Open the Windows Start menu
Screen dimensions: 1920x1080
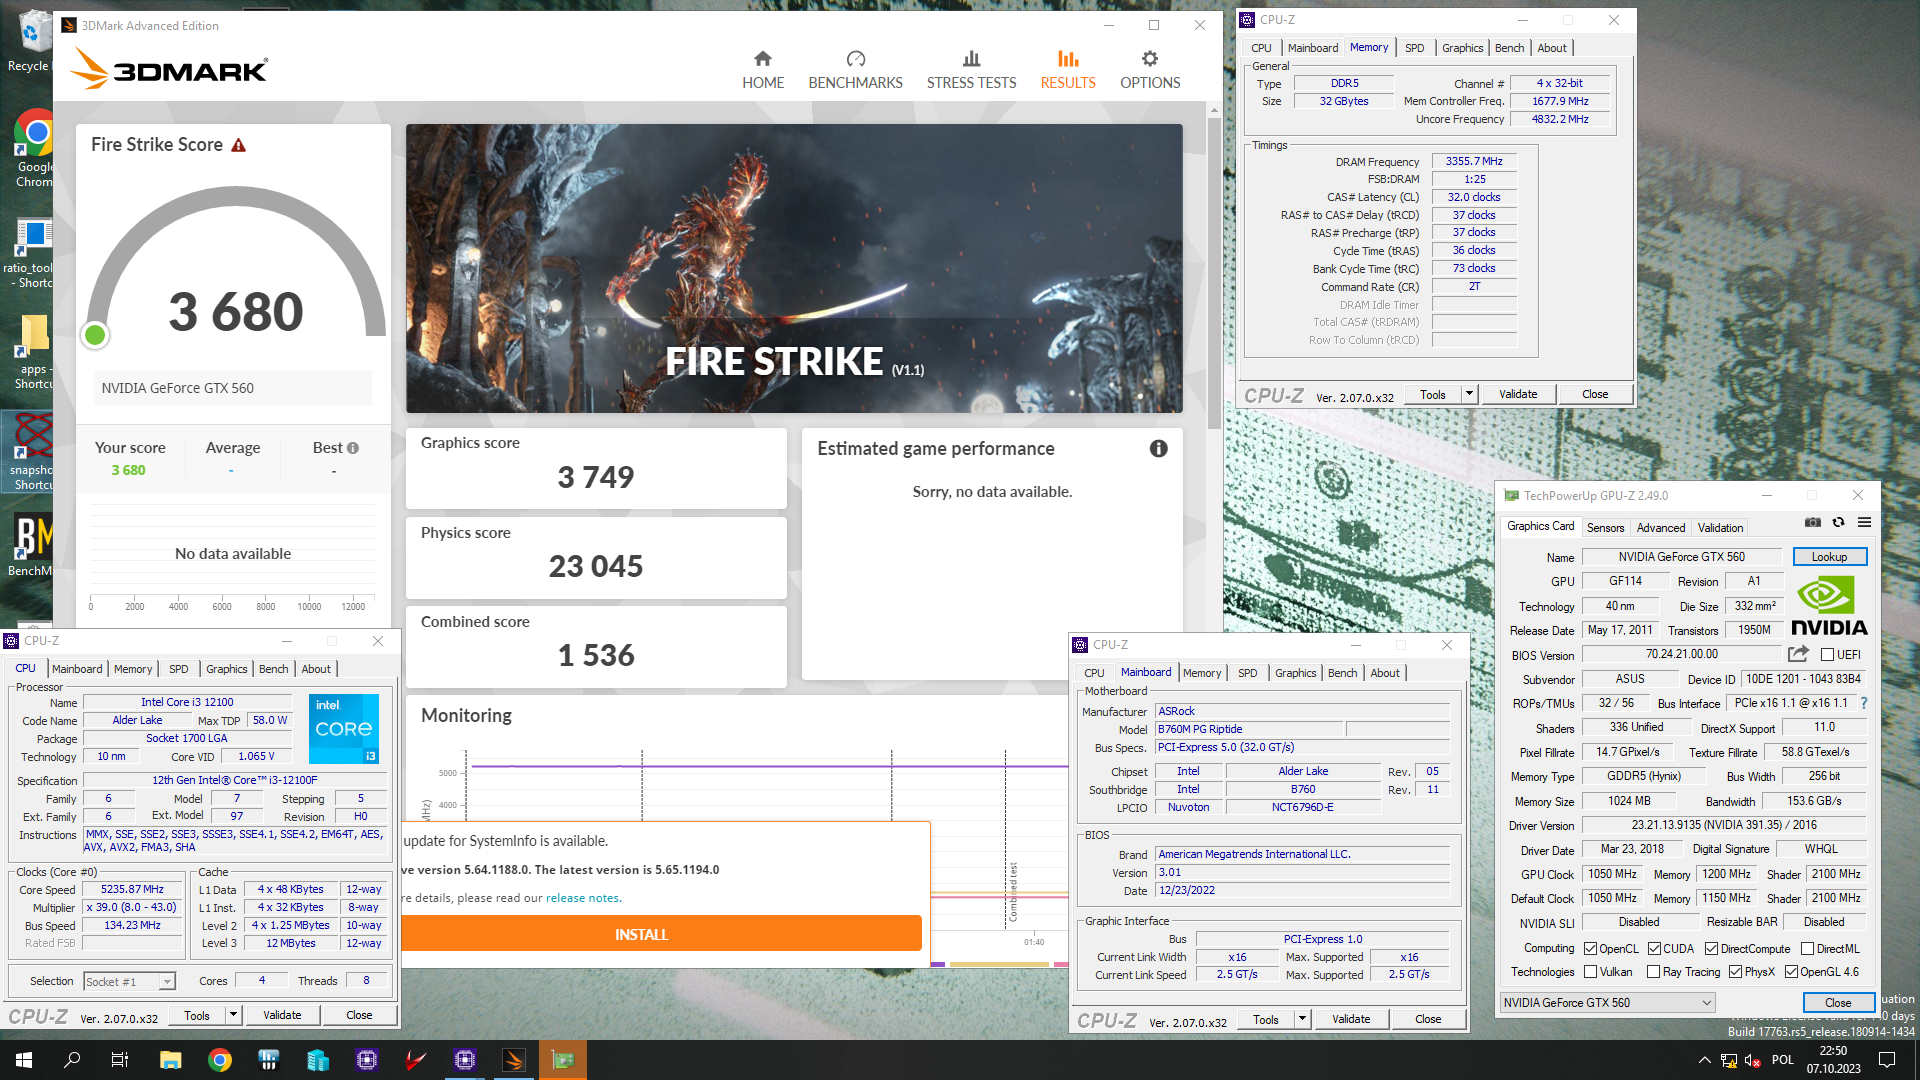point(24,1060)
